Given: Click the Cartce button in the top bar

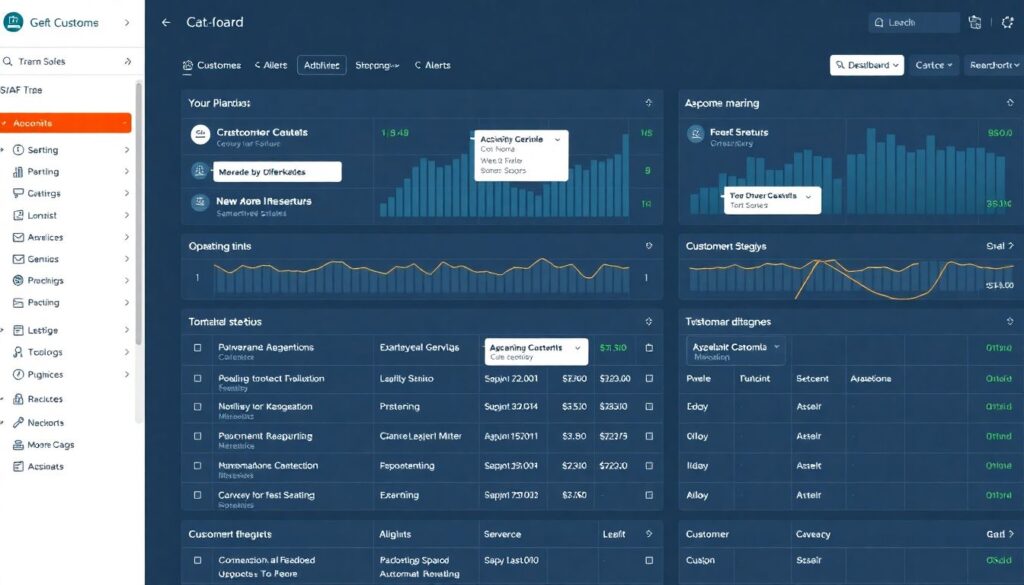Looking at the screenshot, I should coord(932,64).
